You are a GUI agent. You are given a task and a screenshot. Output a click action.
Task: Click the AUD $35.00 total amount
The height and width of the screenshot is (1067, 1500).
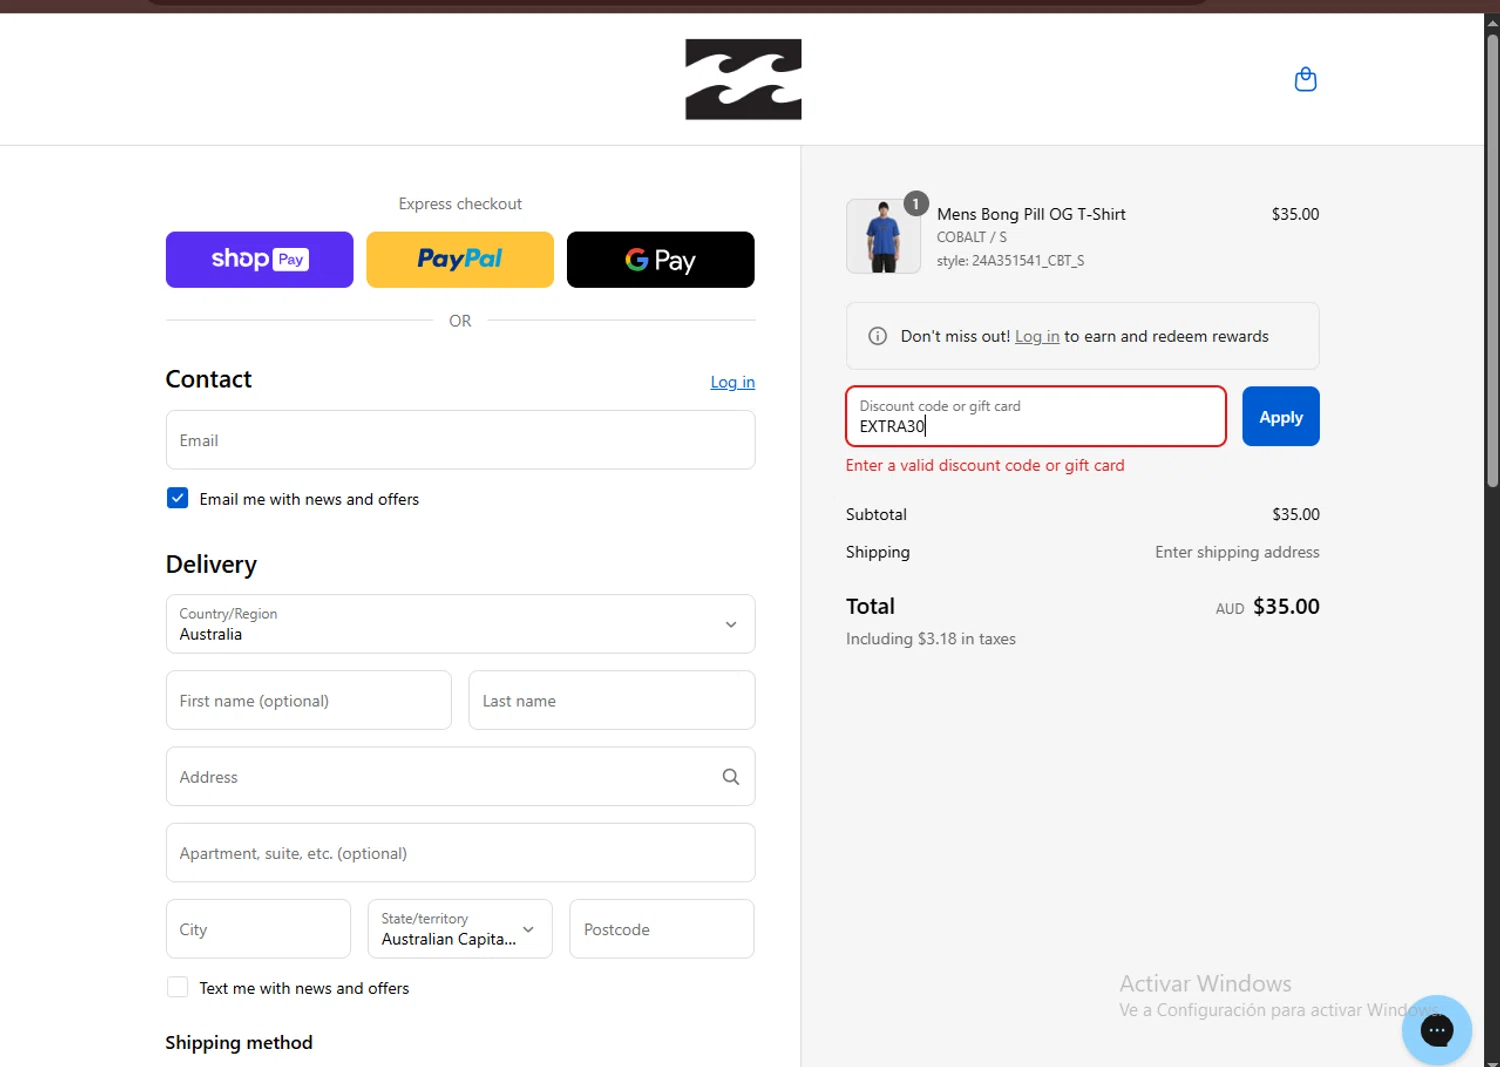tap(1267, 607)
